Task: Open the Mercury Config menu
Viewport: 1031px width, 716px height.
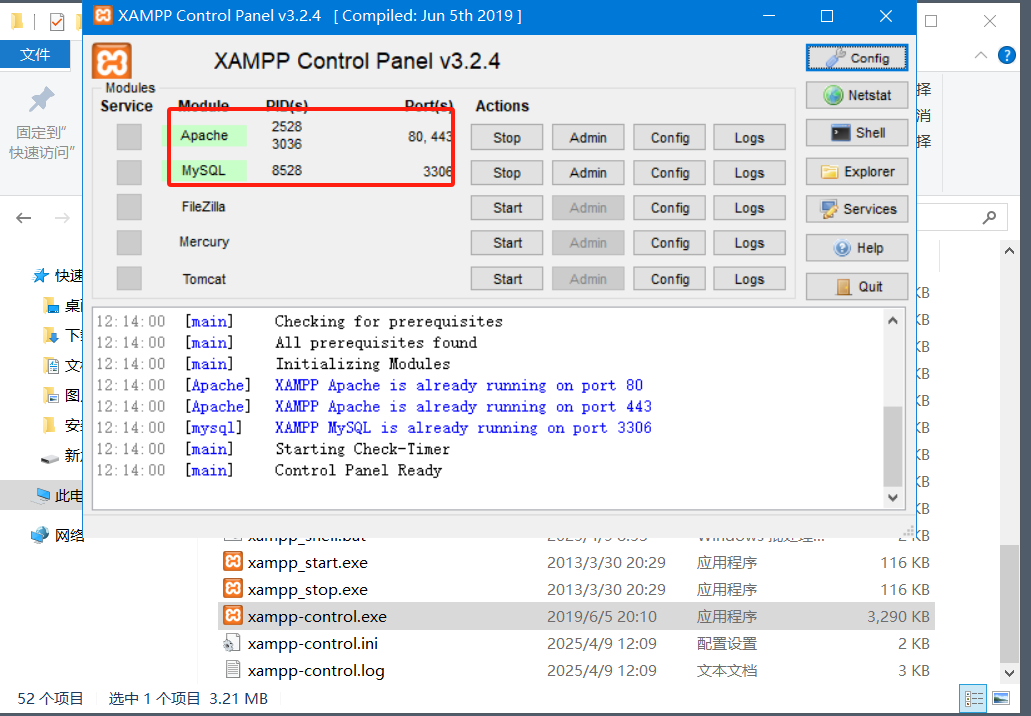Action: 669,243
